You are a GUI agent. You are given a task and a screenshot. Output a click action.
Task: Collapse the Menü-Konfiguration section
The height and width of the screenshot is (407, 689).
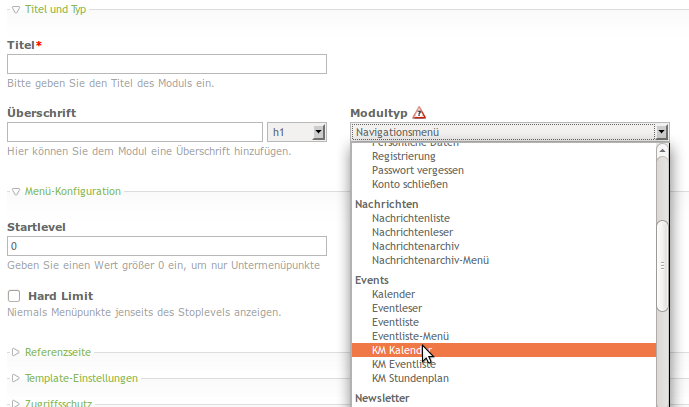(x=65, y=191)
